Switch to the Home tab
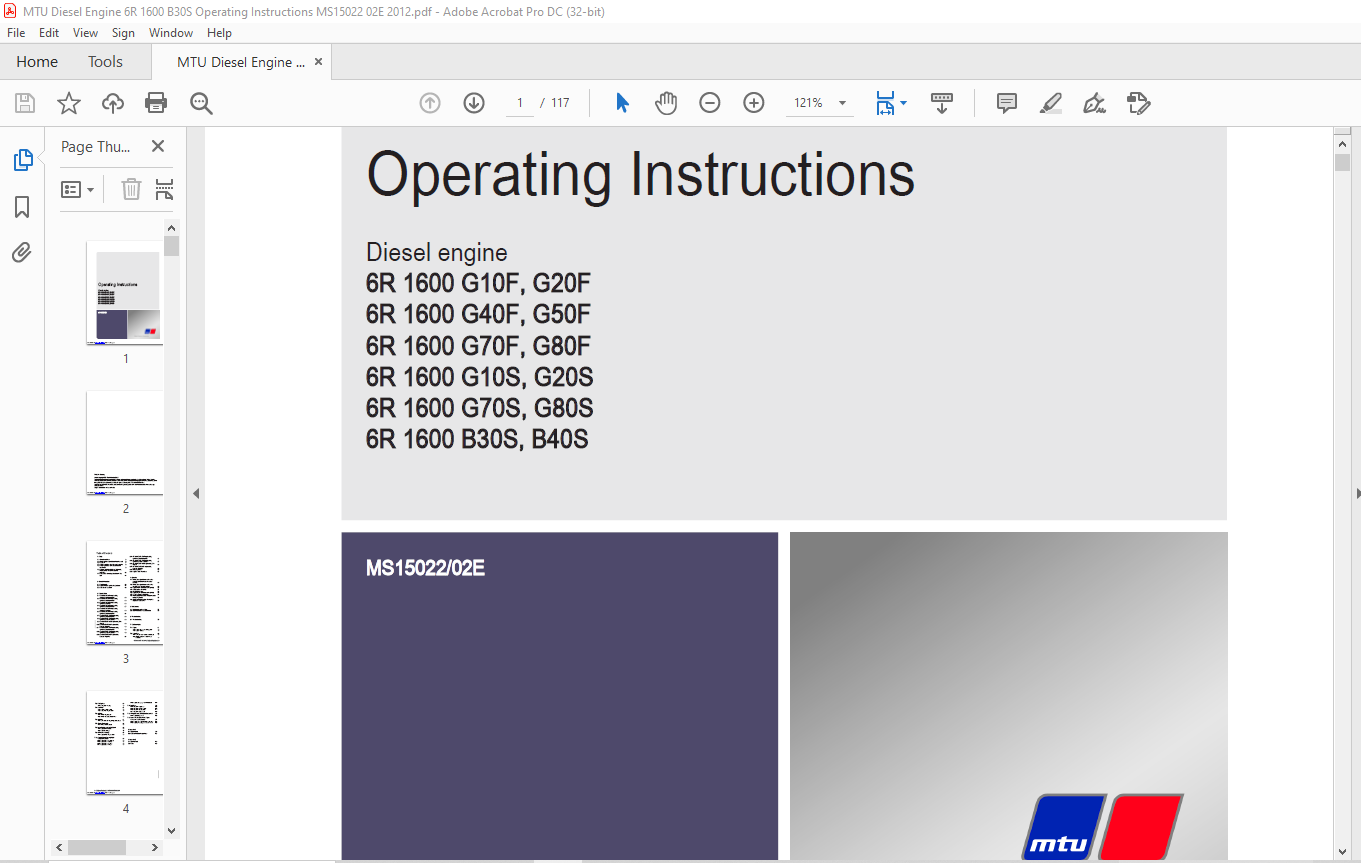The width and height of the screenshot is (1361, 863). 37,62
